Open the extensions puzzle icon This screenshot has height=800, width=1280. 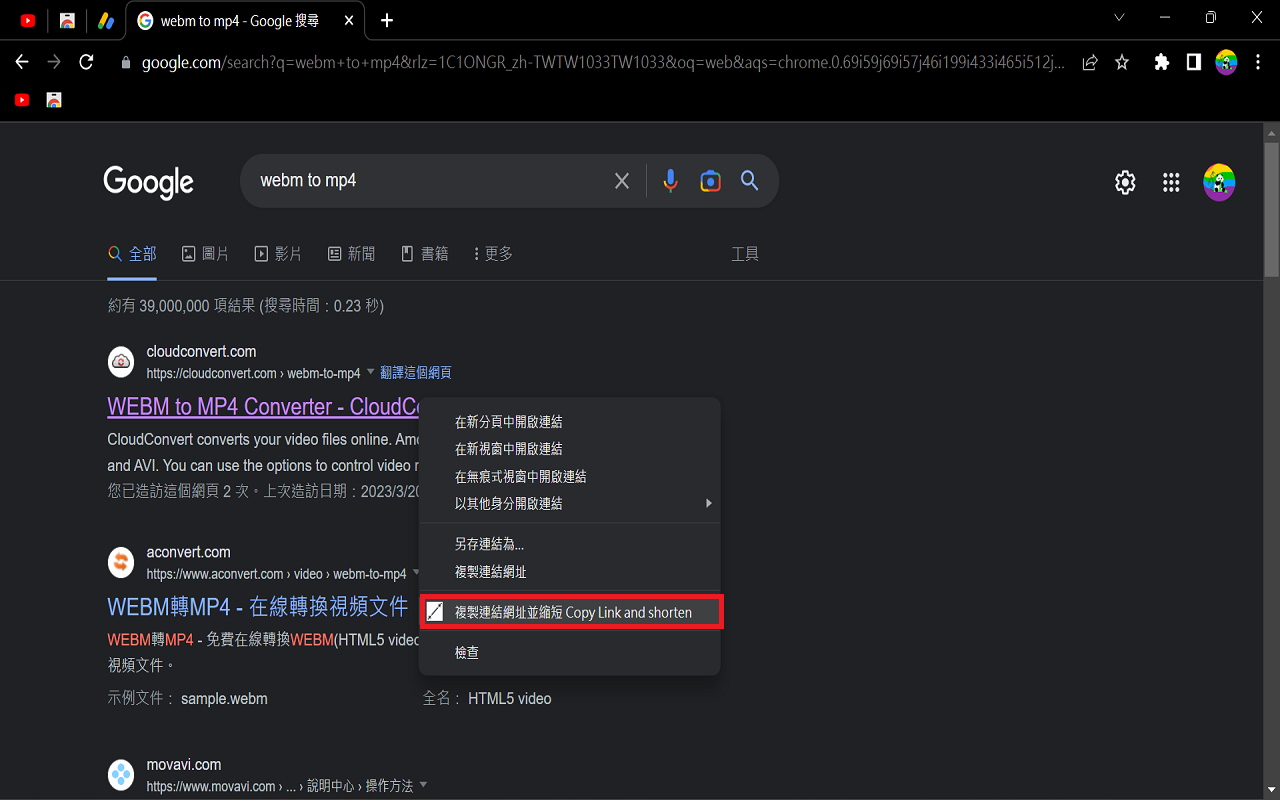point(1161,62)
